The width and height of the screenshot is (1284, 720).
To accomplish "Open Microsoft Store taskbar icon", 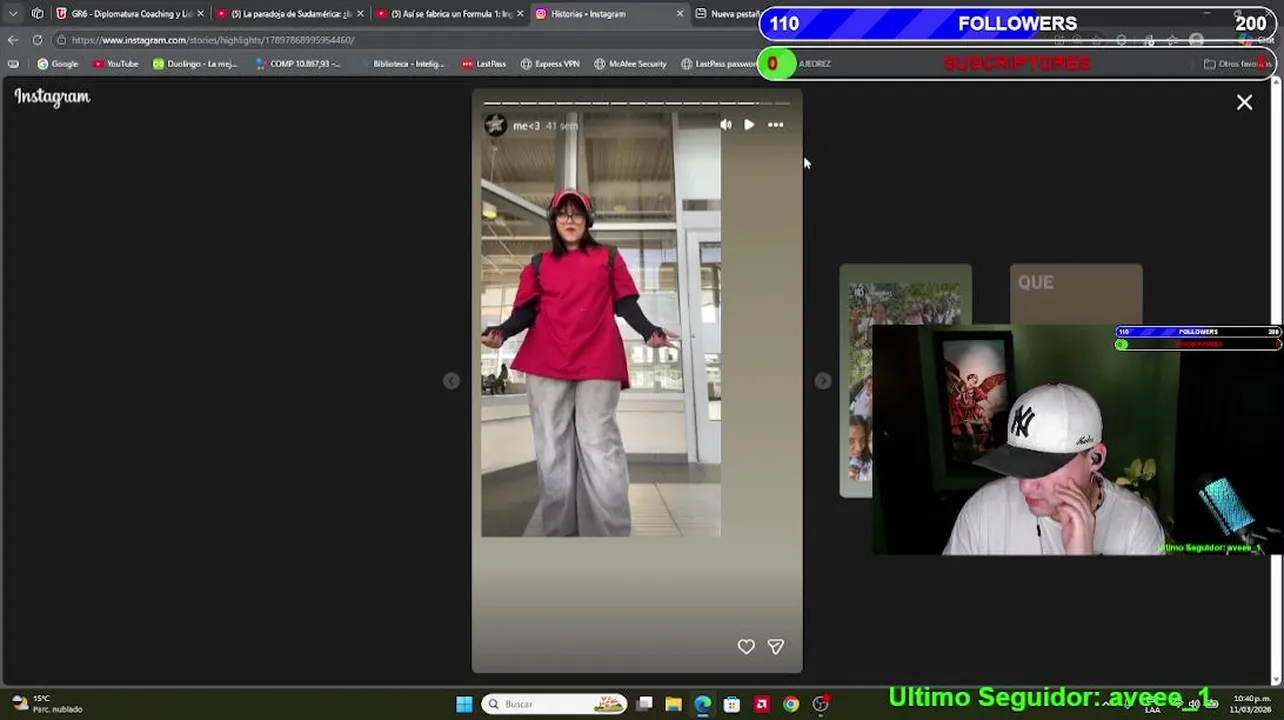I will (x=732, y=704).
